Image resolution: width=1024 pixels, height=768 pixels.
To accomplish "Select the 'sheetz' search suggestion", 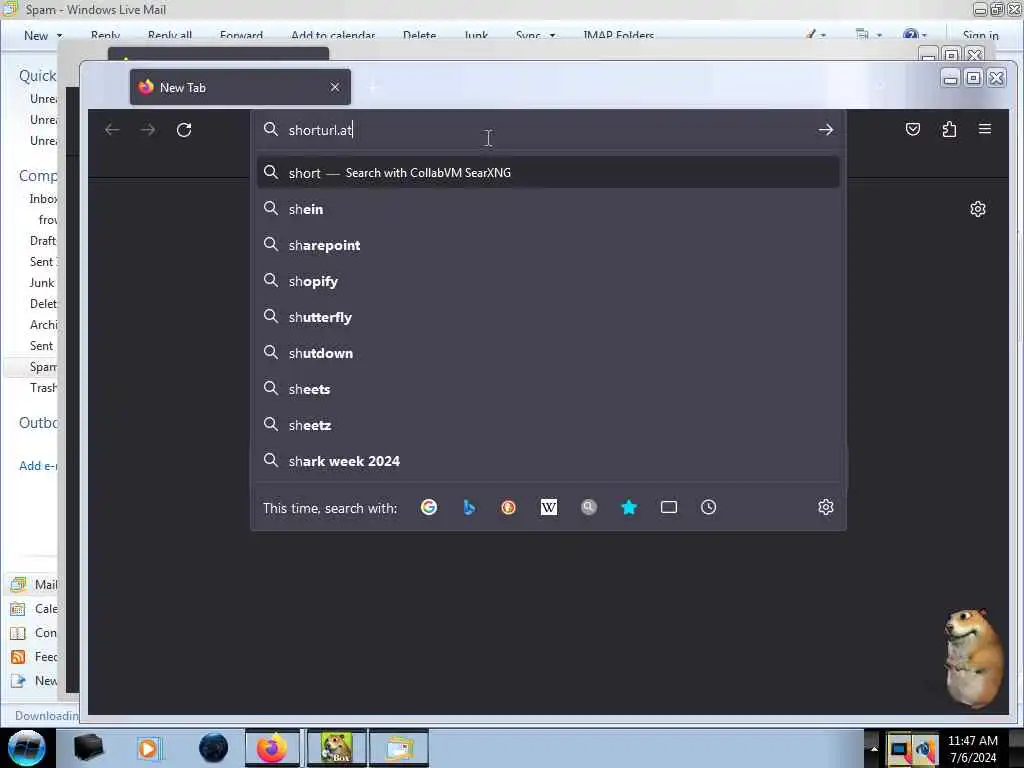I will click(x=549, y=425).
